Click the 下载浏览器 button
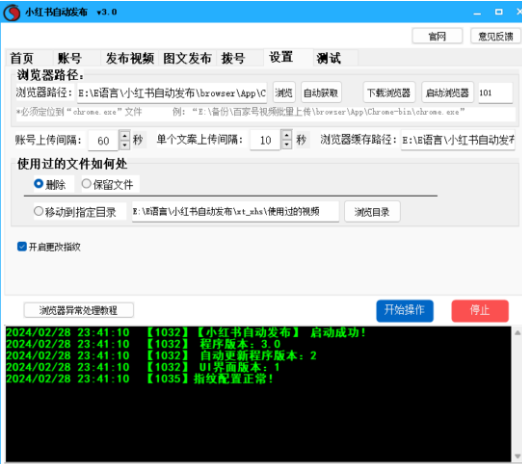The height and width of the screenshot is (464, 522). tap(389, 92)
